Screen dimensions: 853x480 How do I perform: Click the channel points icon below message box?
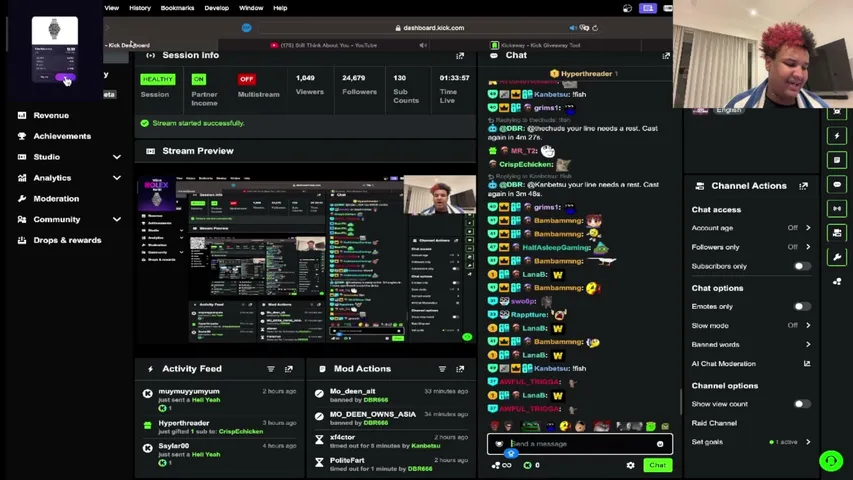[x=501, y=465]
